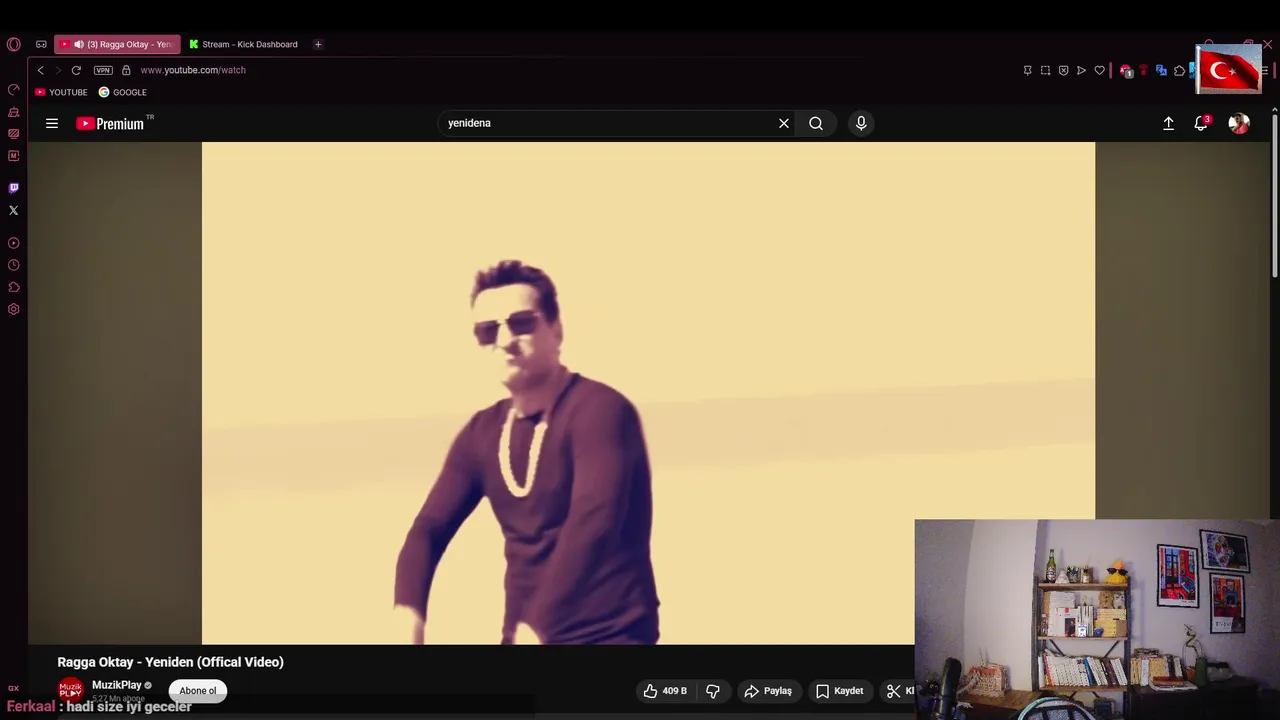Clear the YouTube search query

click(784, 123)
